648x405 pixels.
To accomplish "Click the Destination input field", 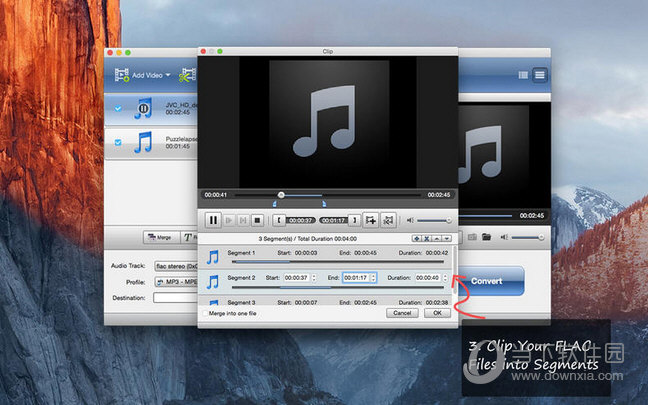I will [176, 298].
